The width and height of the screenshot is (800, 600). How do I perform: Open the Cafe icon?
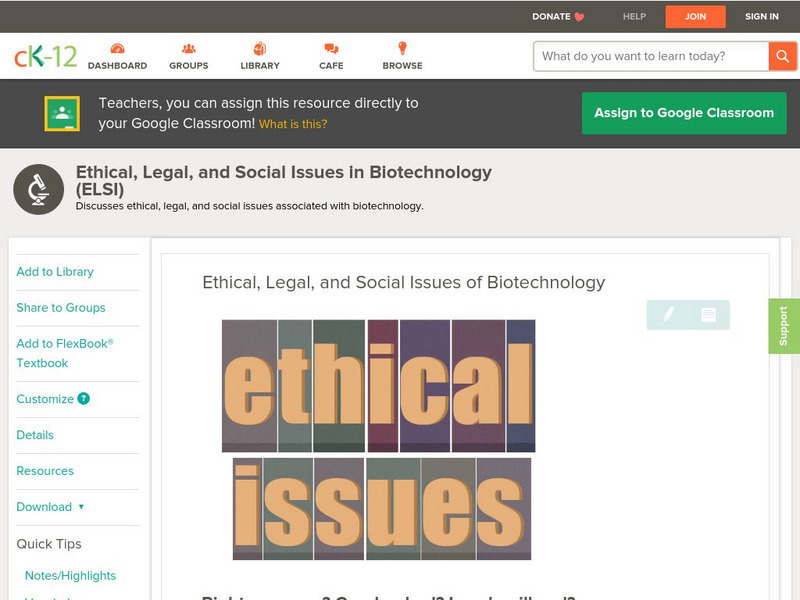[x=331, y=49]
